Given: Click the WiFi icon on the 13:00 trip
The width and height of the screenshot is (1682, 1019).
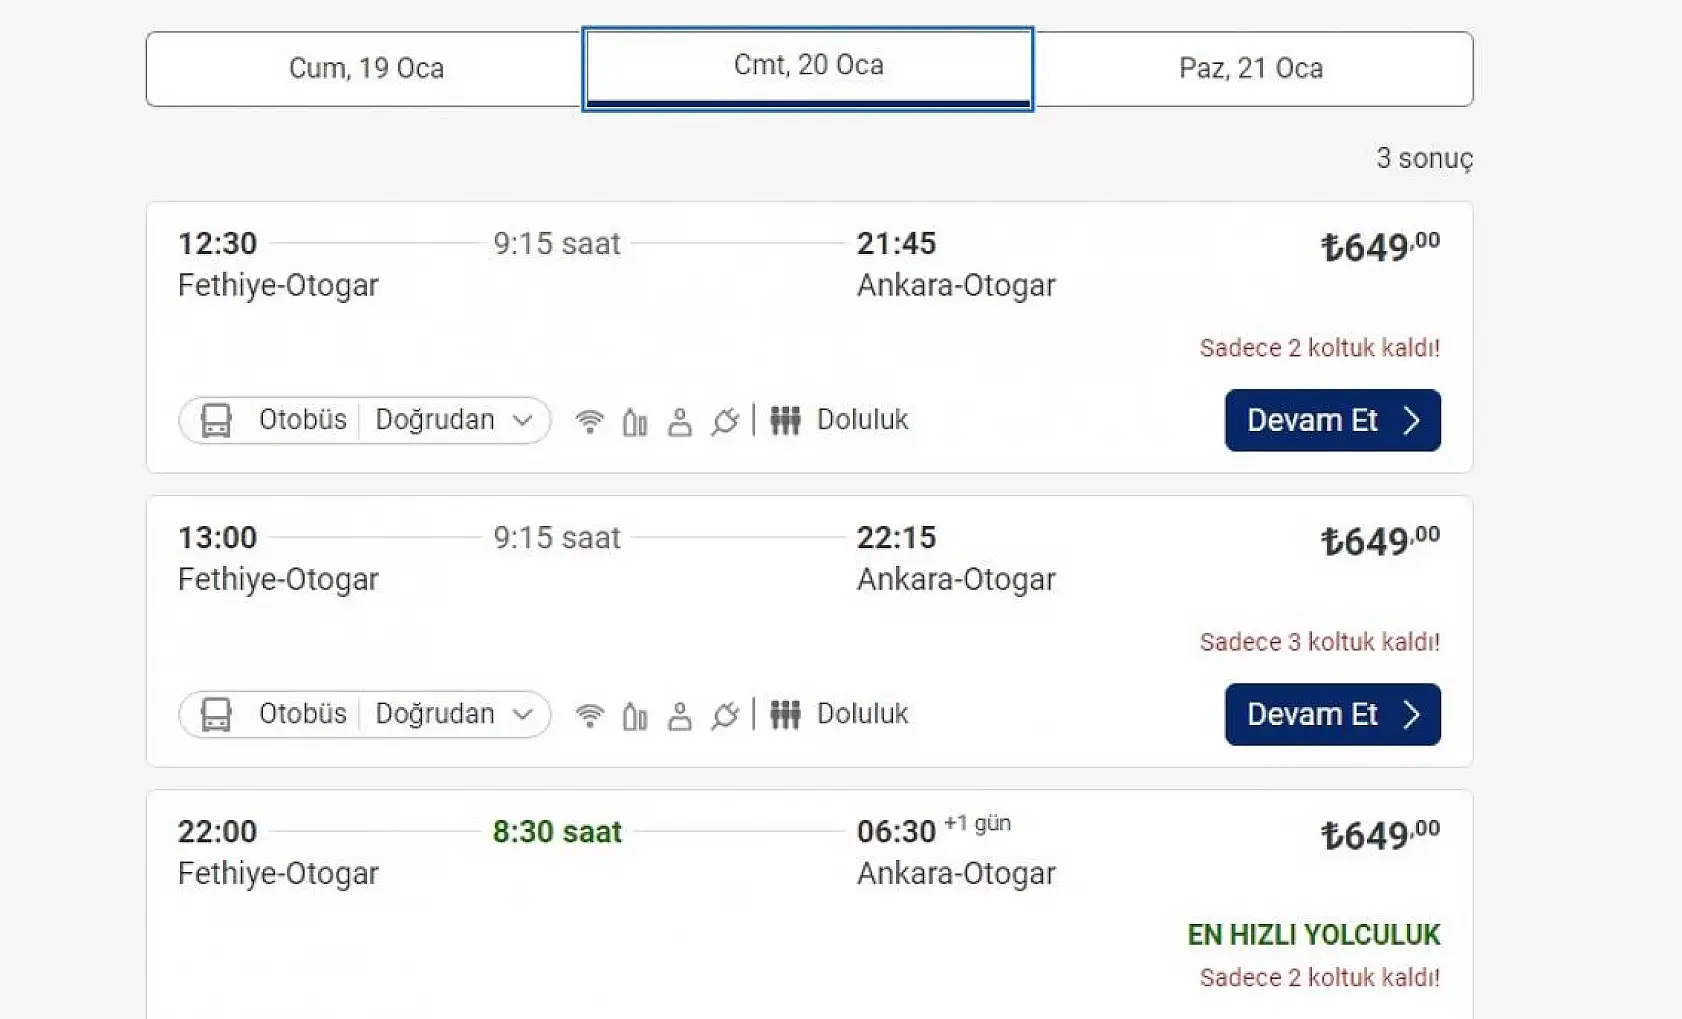Looking at the screenshot, I should coord(590,715).
